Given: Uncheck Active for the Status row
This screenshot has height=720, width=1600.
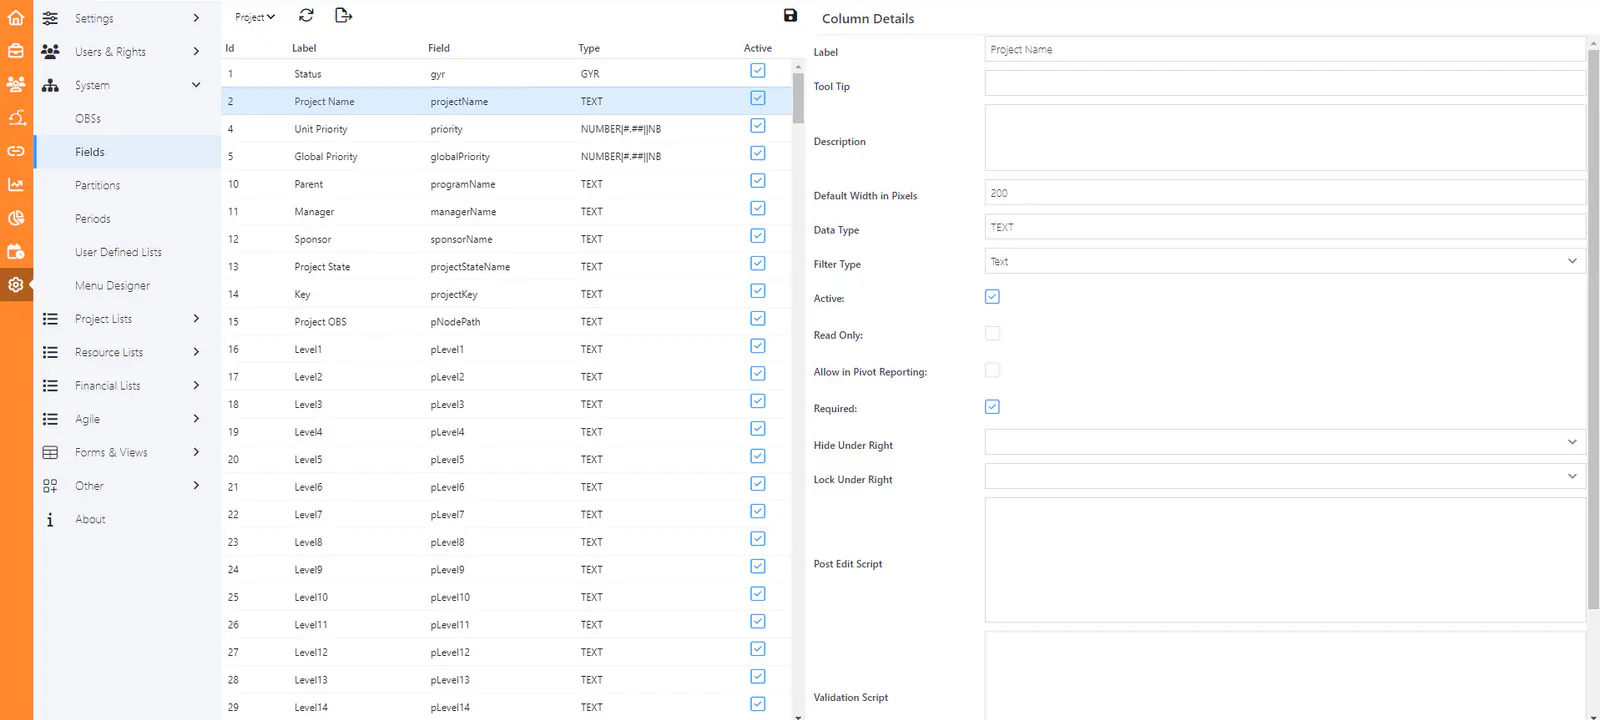Looking at the screenshot, I should [x=758, y=71].
